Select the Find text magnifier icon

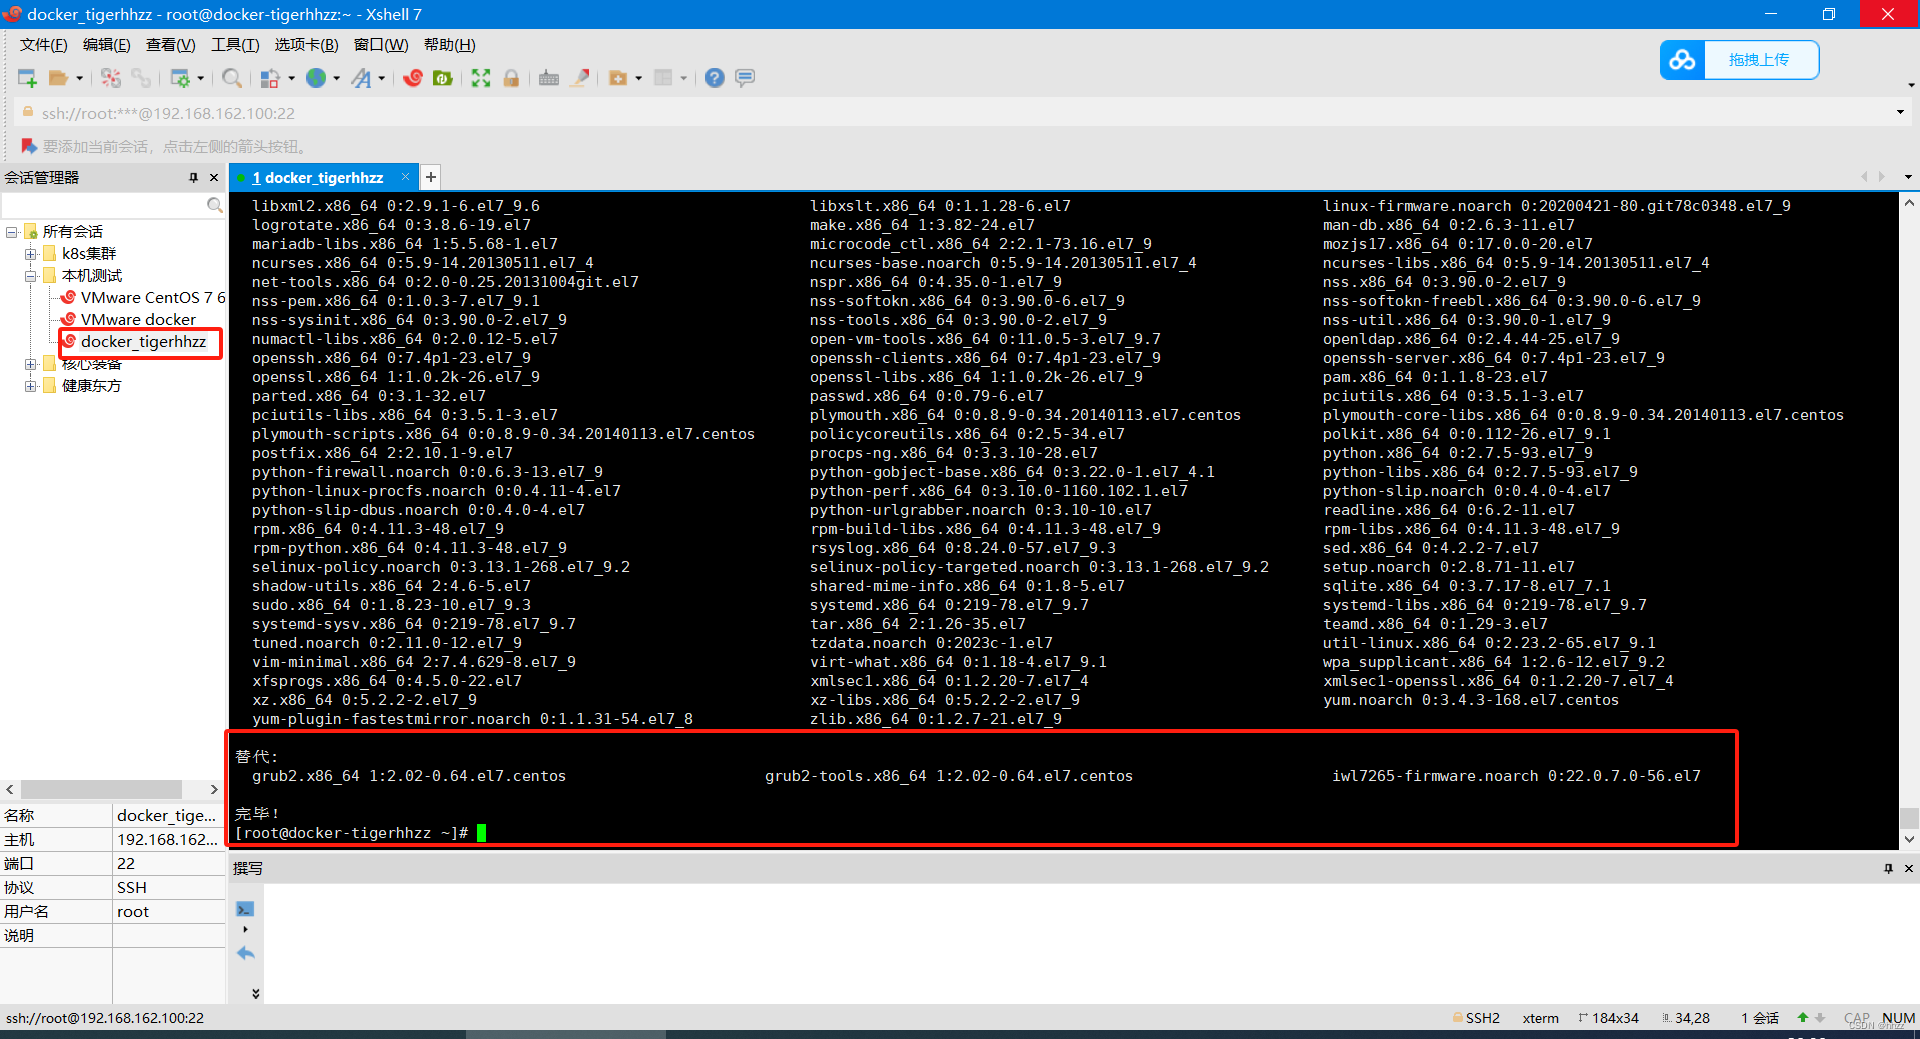(x=232, y=78)
